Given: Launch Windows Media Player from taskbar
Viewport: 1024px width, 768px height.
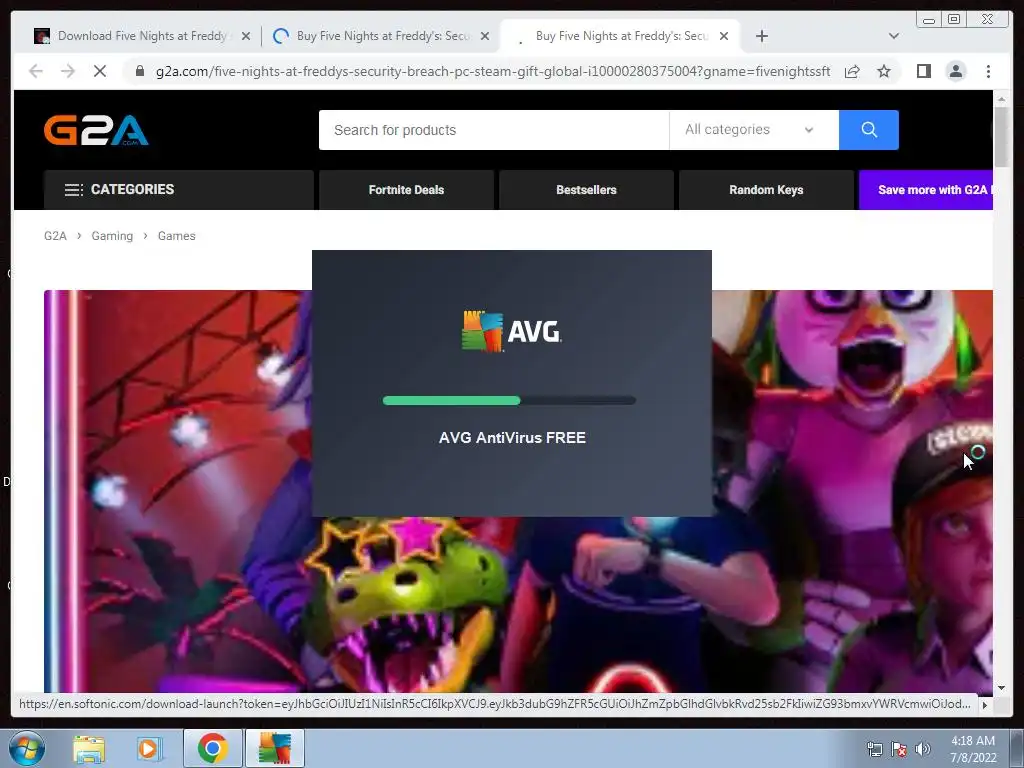Looking at the screenshot, I should pos(150,748).
